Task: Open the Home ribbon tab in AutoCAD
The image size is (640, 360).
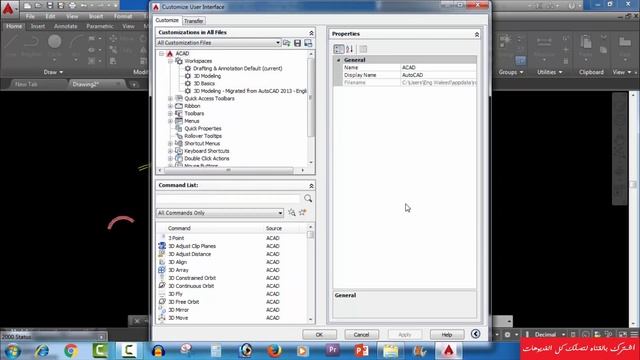Action: coord(14,26)
